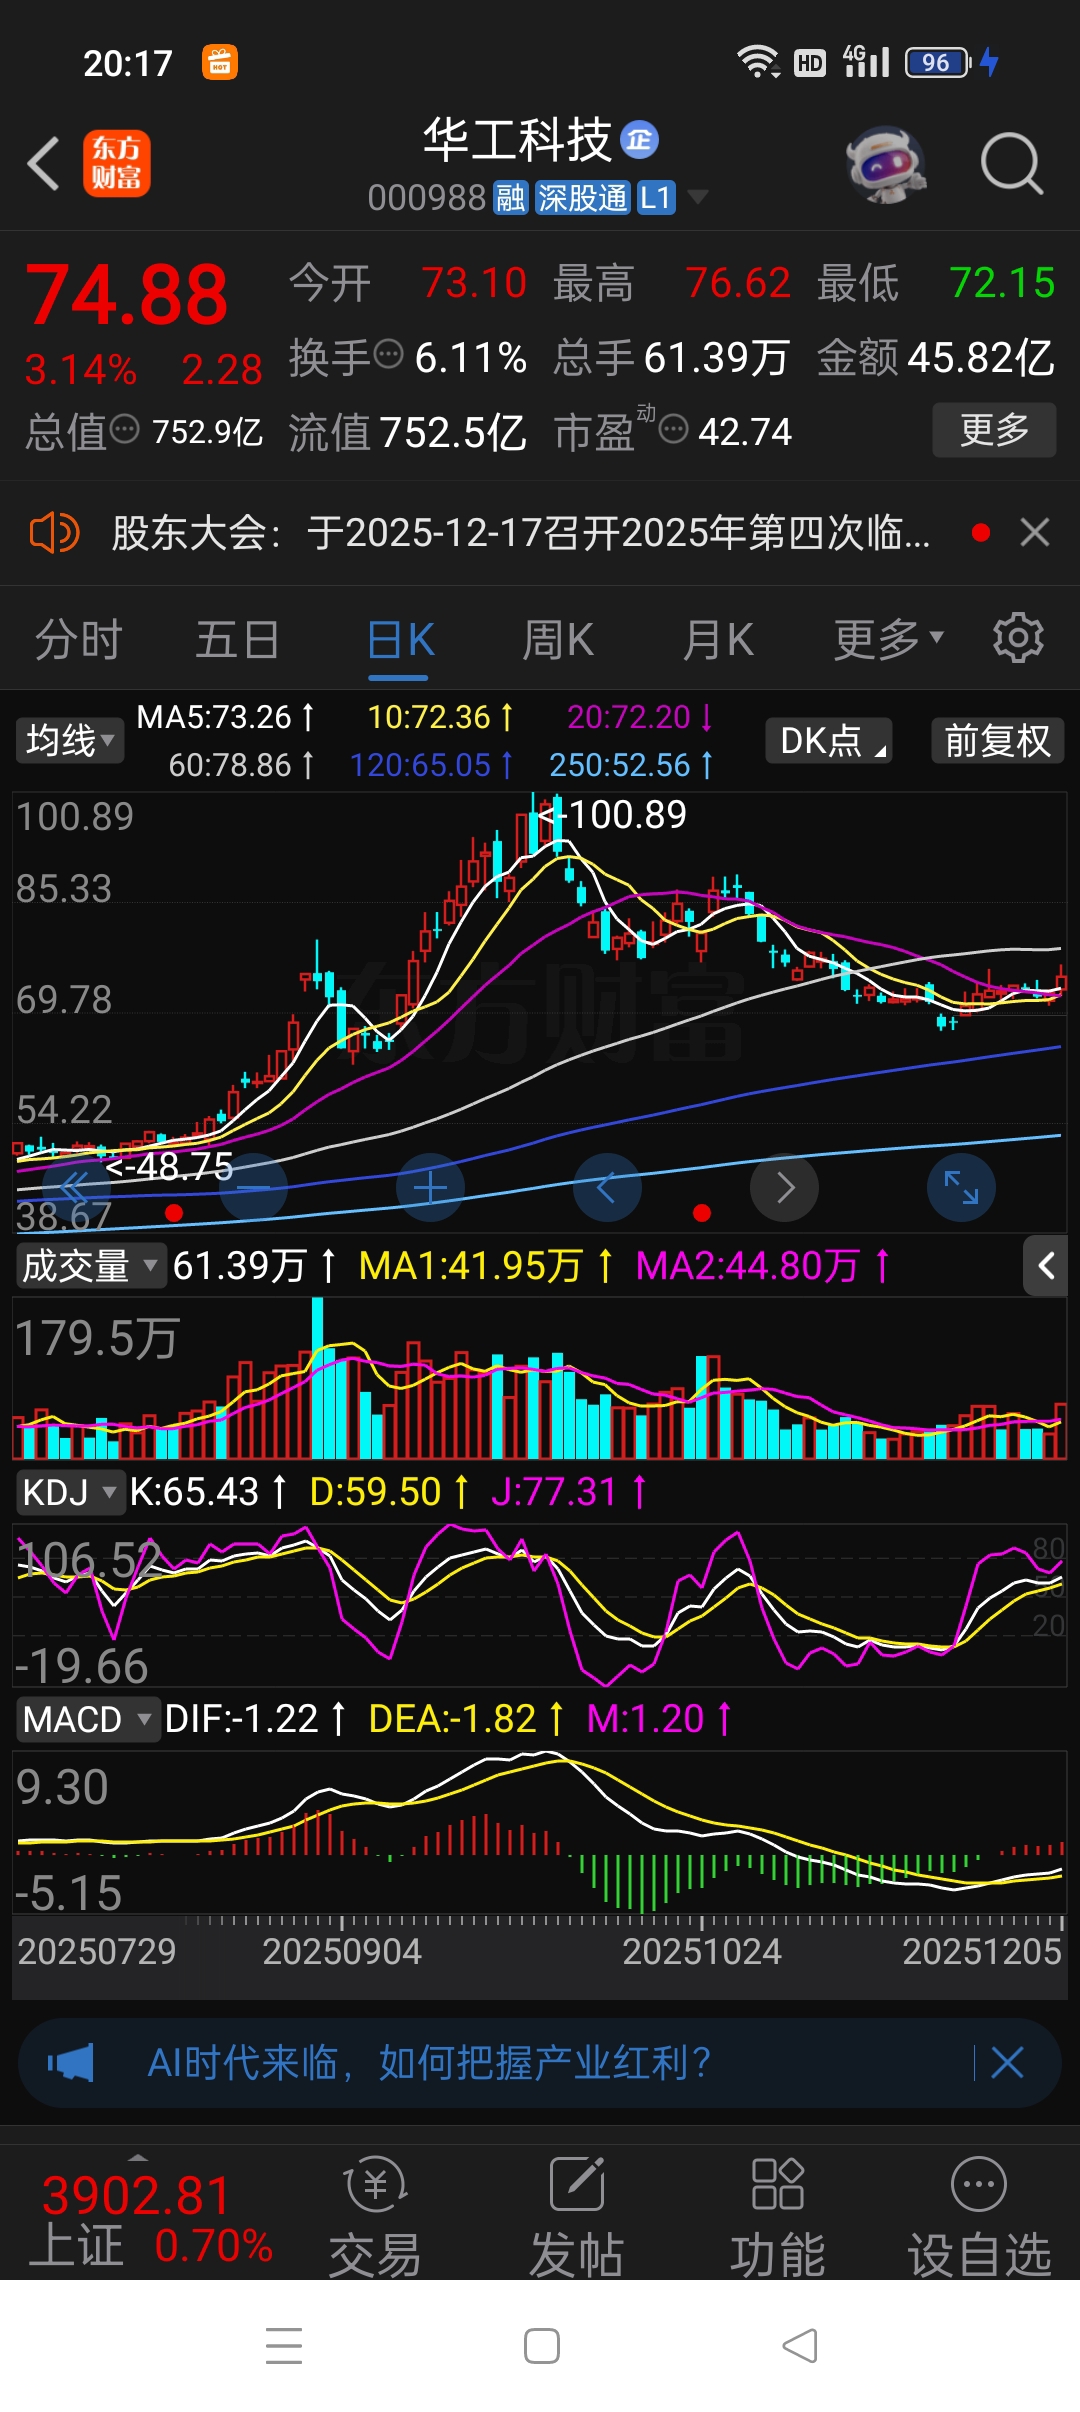The image size is (1080, 2412).
Task: Switch to 分时 tab
Action: (78, 640)
